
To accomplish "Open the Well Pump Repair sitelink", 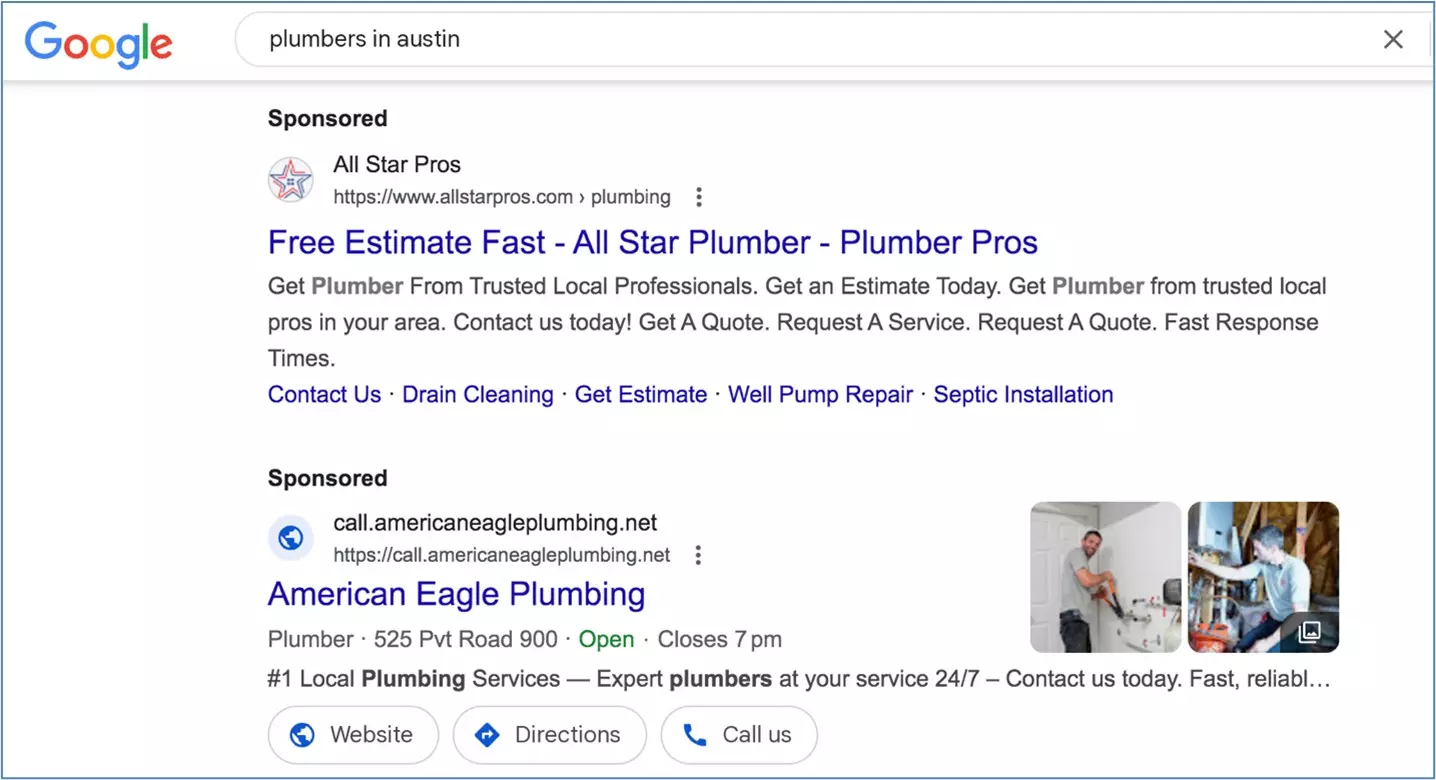I will click(820, 395).
